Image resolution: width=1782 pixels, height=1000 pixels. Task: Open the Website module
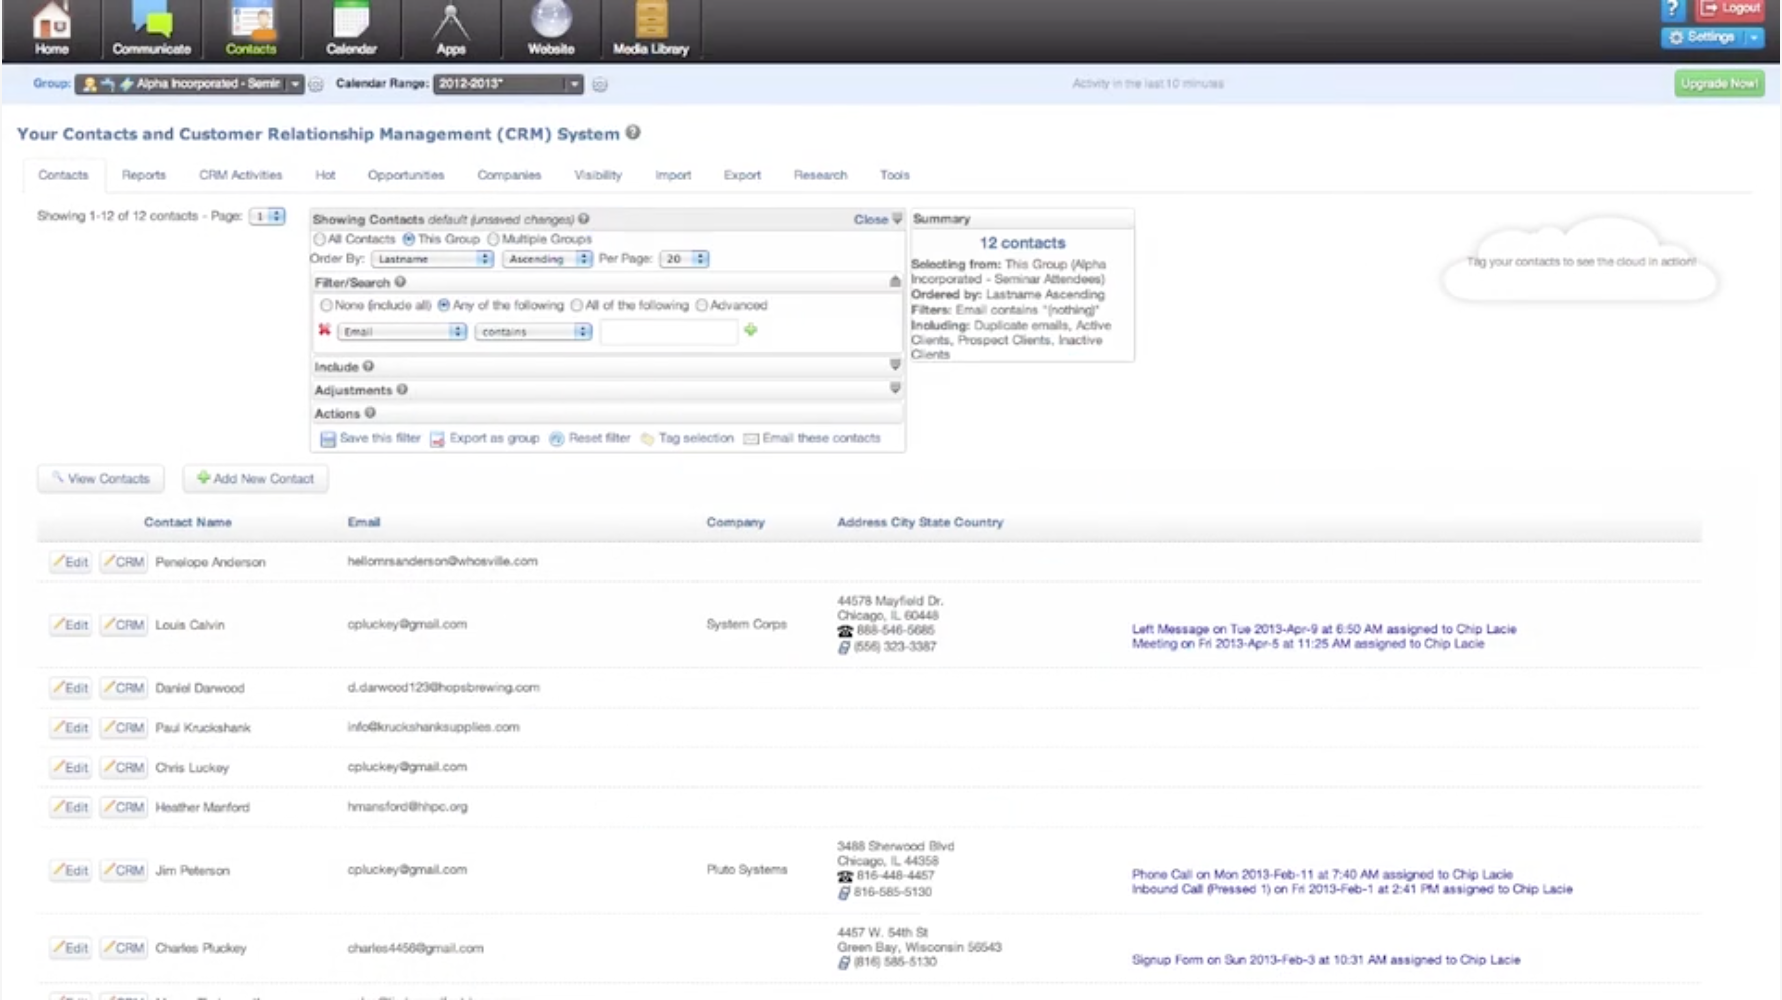point(551,29)
